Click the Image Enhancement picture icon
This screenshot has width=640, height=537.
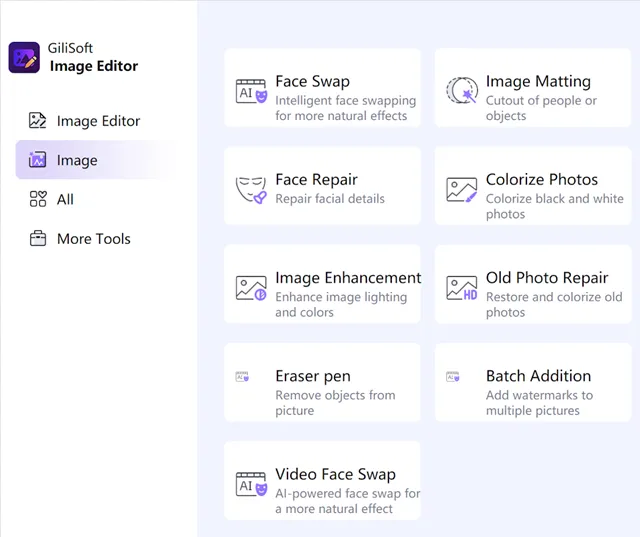pos(251,288)
